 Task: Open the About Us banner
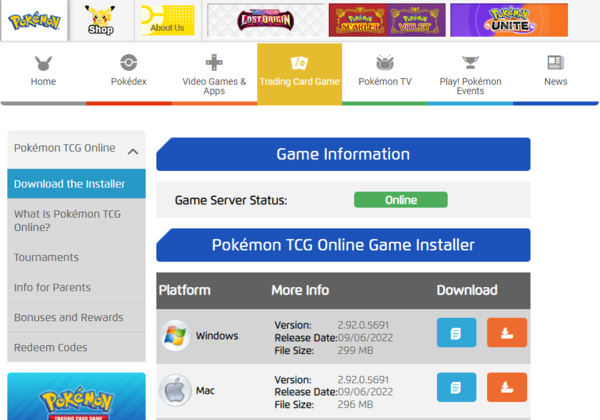coord(168,20)
